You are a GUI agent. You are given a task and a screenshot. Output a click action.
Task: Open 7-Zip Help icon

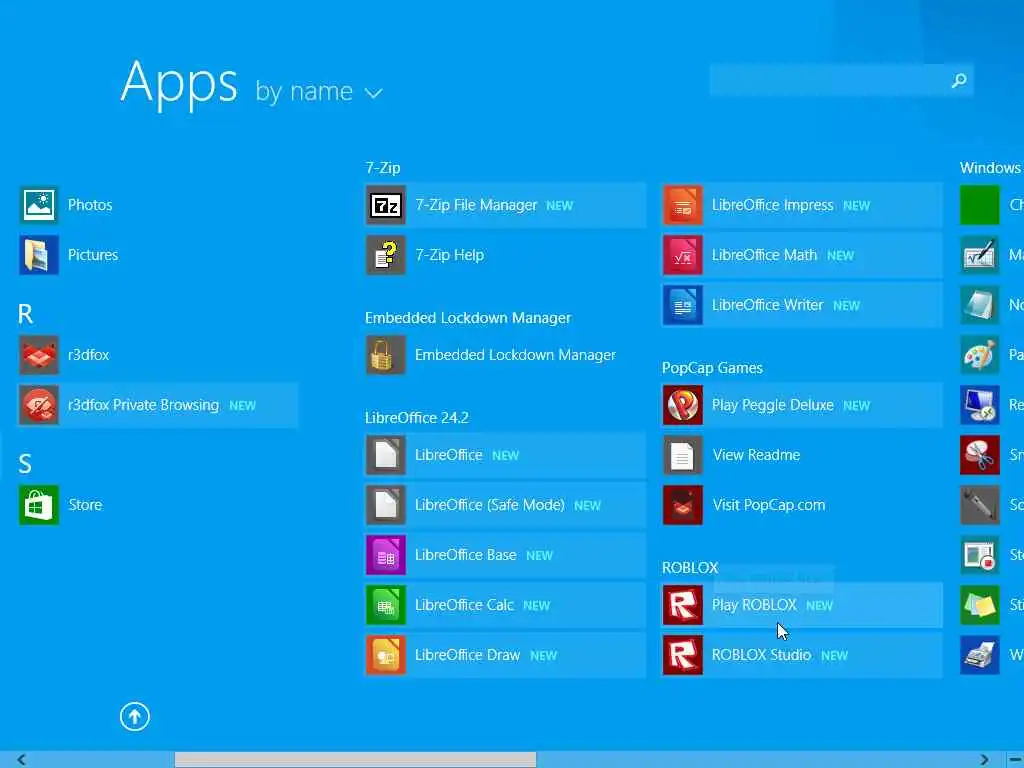tap(385, 255)
